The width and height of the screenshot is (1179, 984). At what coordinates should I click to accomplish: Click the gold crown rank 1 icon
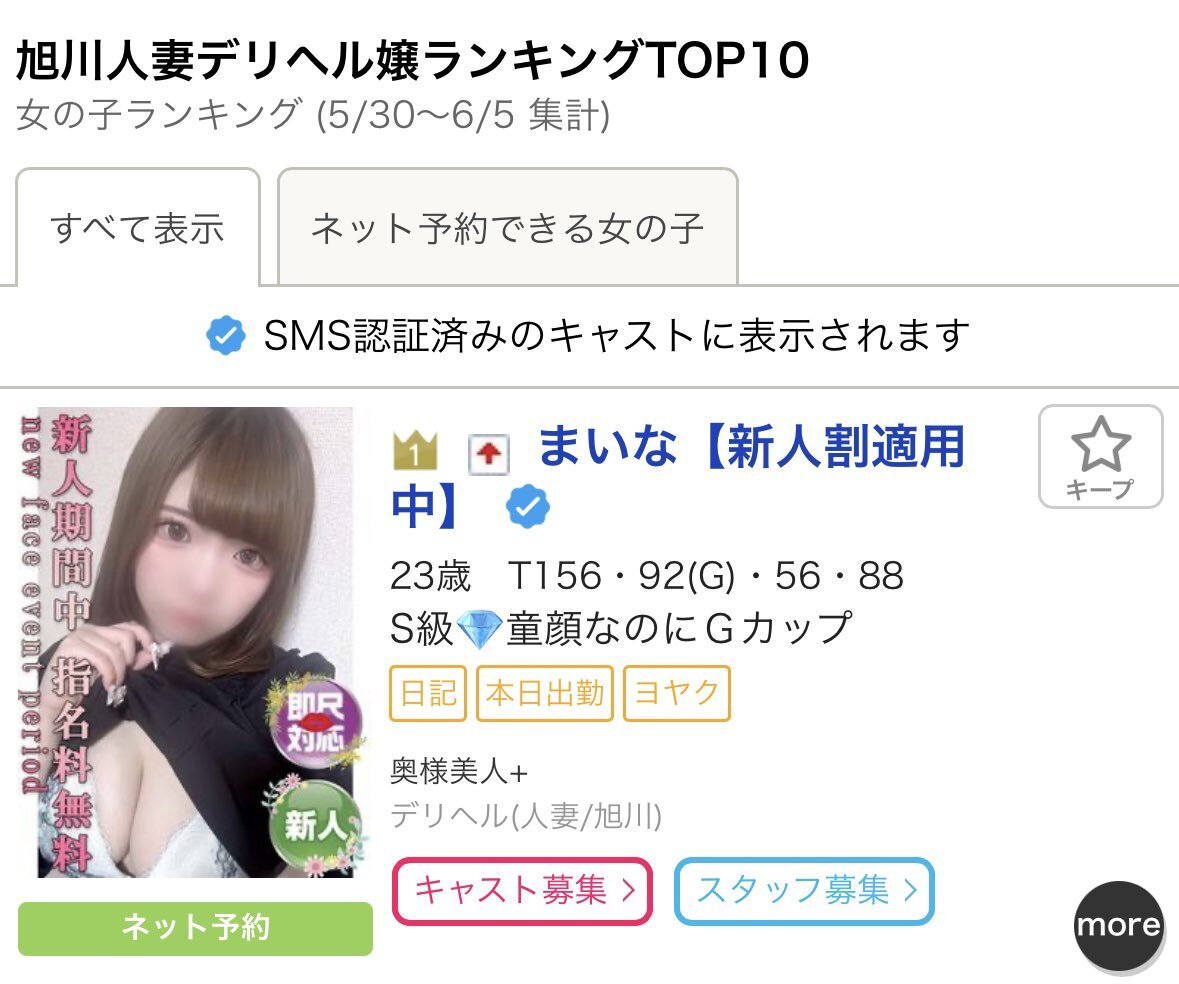[414, 450]
